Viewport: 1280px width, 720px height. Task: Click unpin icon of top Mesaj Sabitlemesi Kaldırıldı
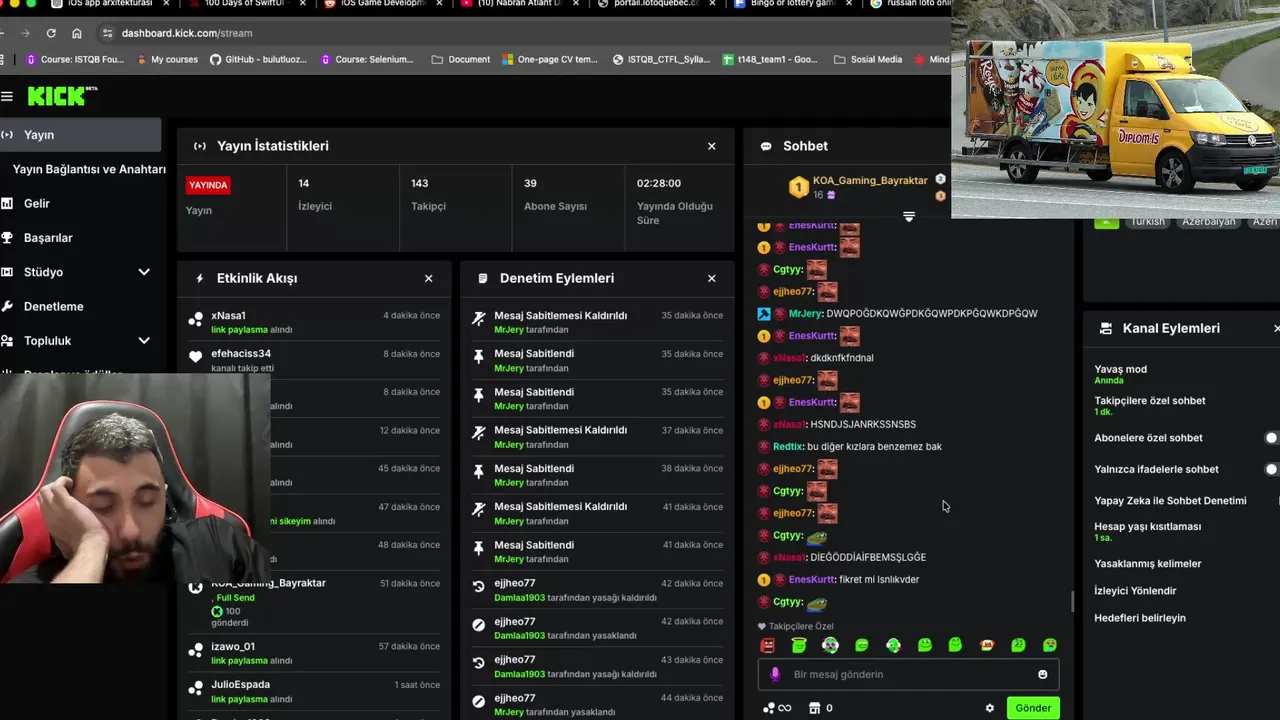pos(478,318)
